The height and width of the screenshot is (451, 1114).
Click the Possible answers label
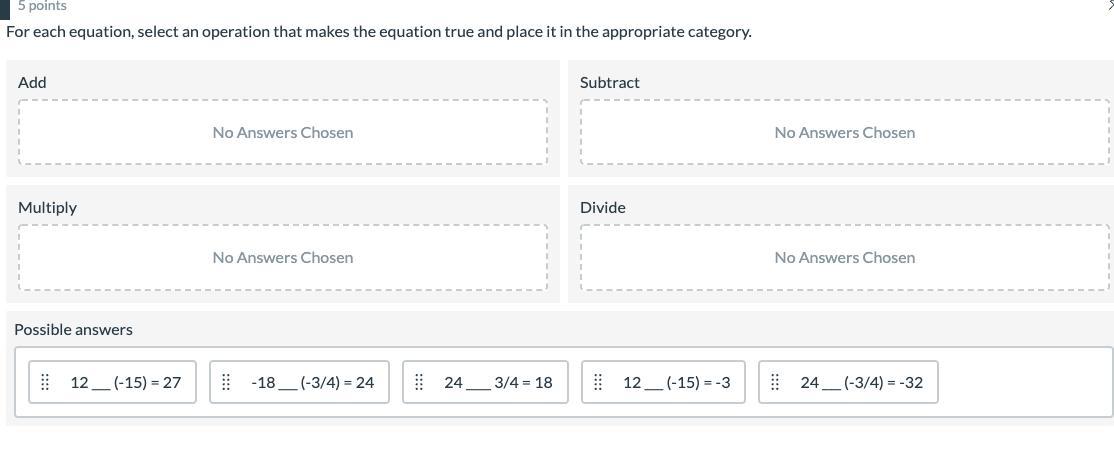(x=73, y=330)
